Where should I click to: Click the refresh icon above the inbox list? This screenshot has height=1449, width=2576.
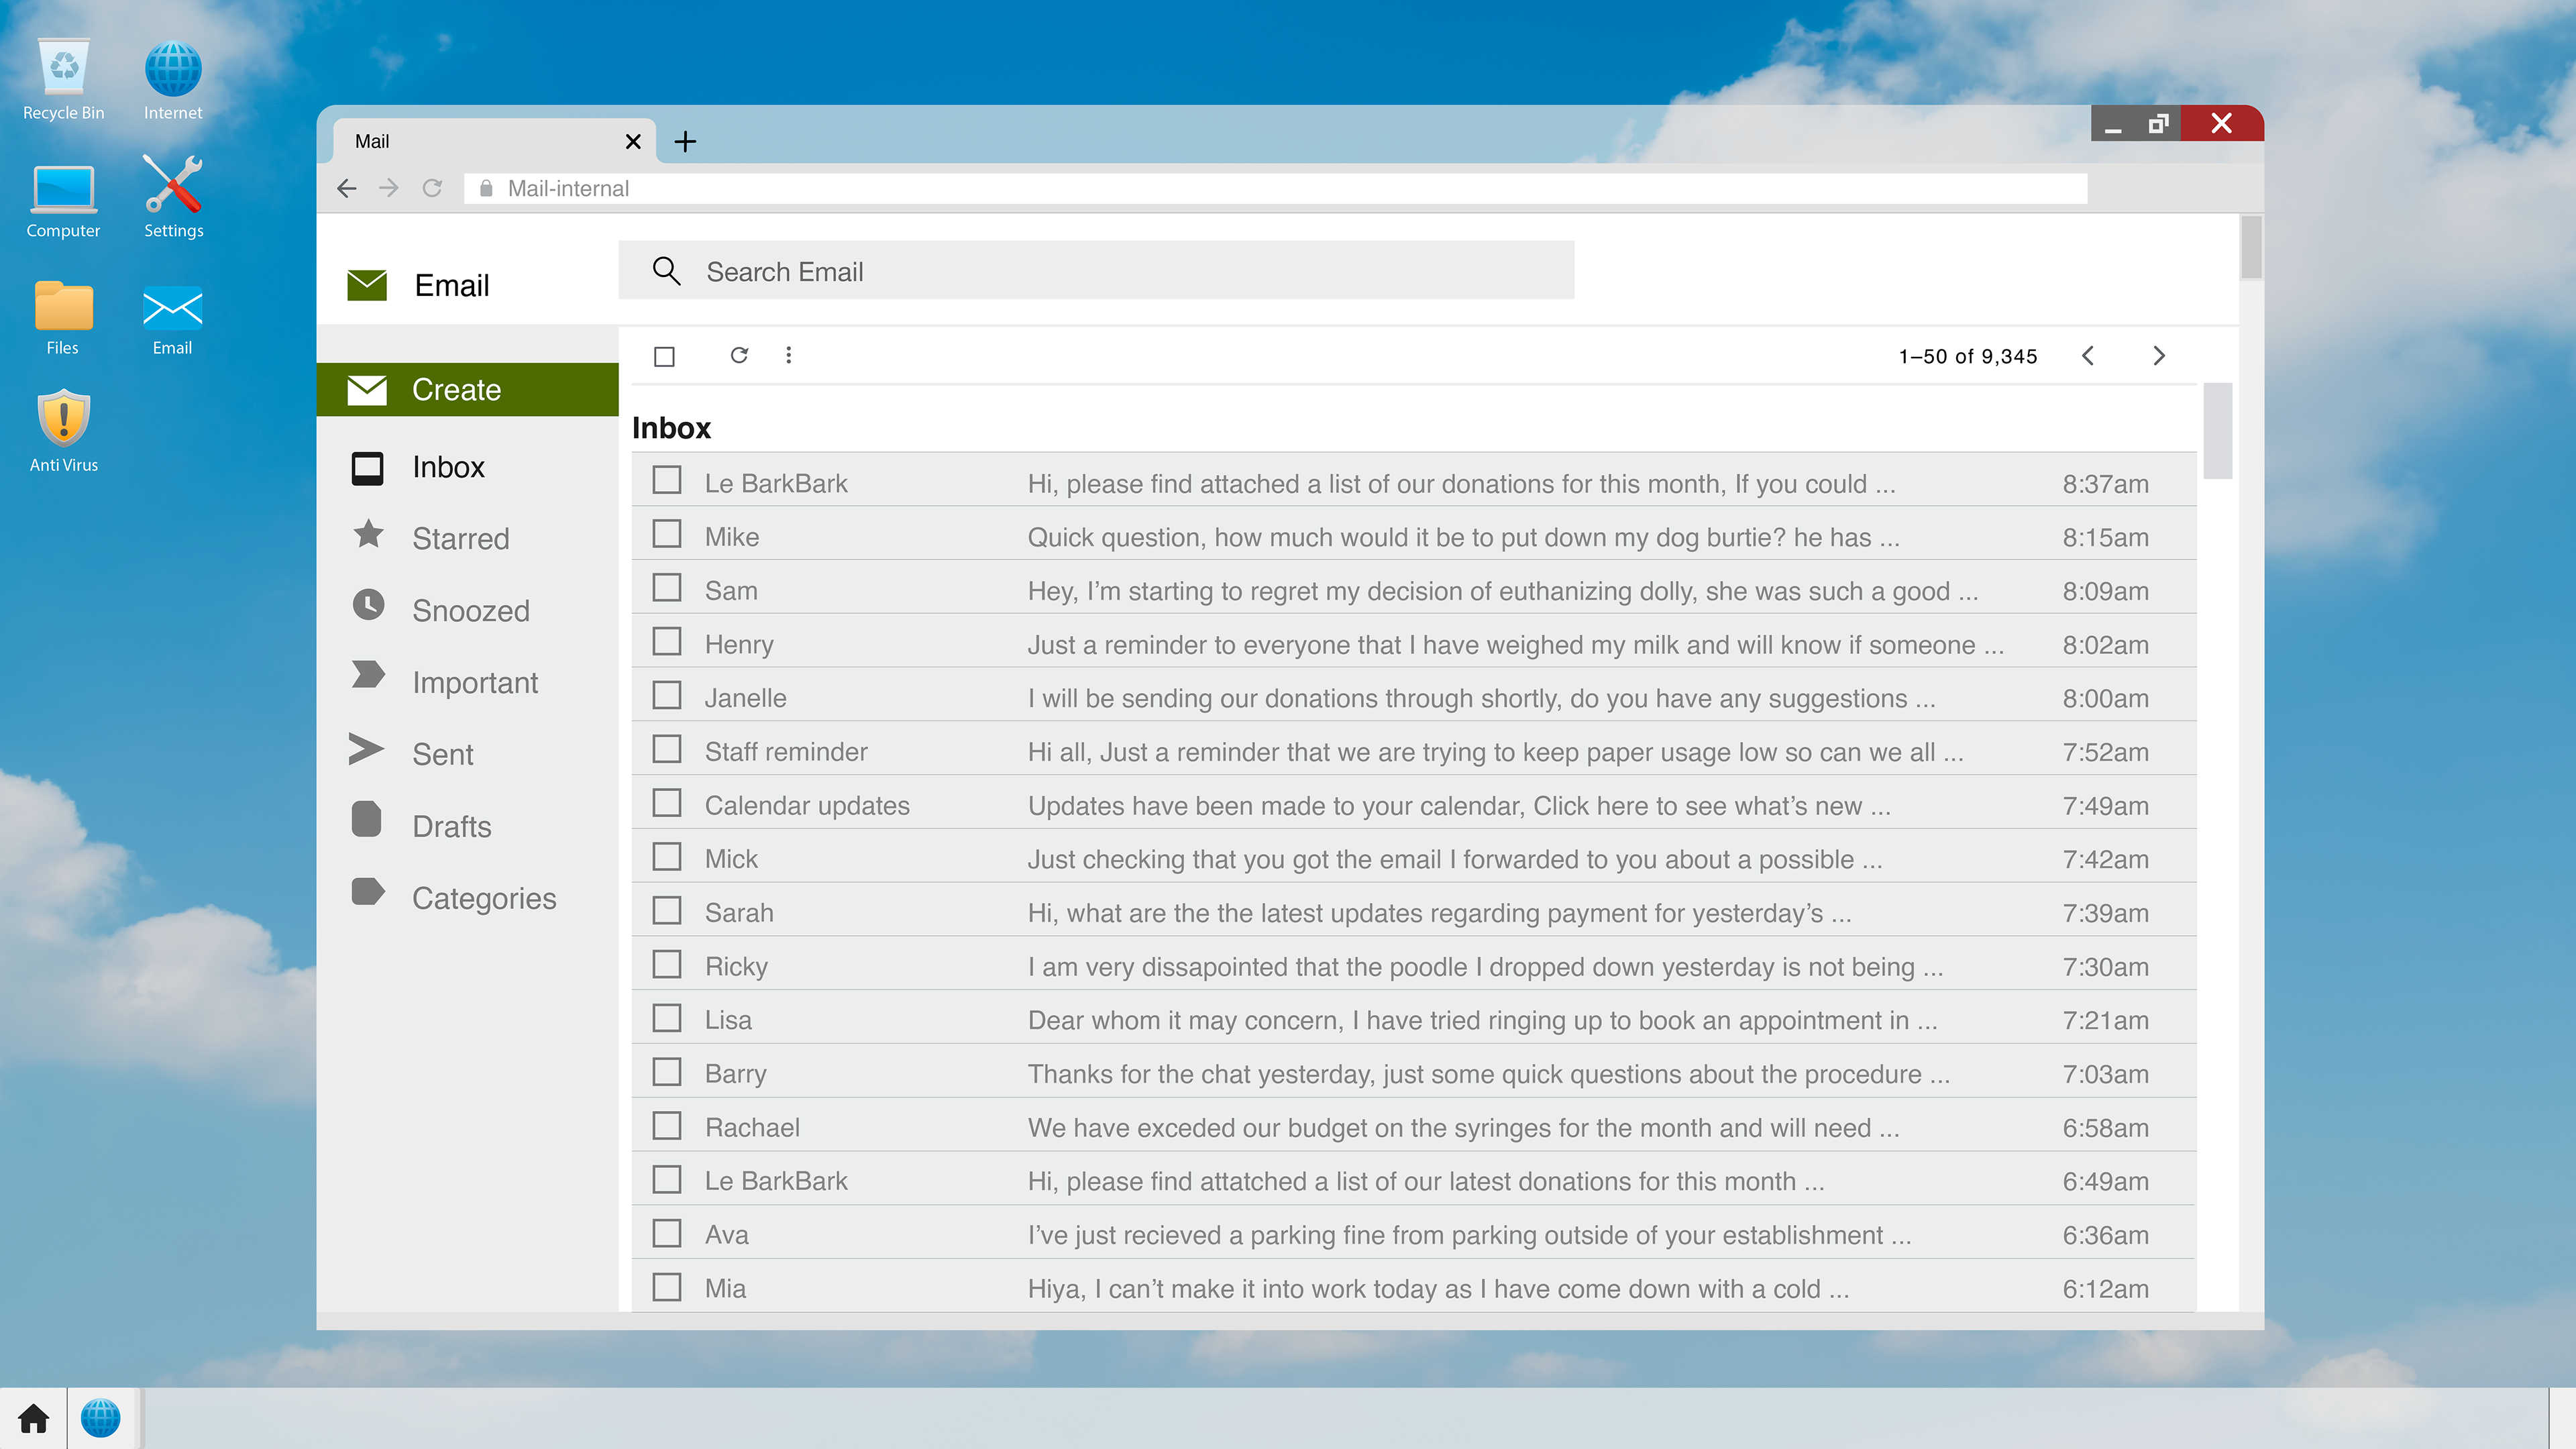pyautogui.click(x=739, y=355)
